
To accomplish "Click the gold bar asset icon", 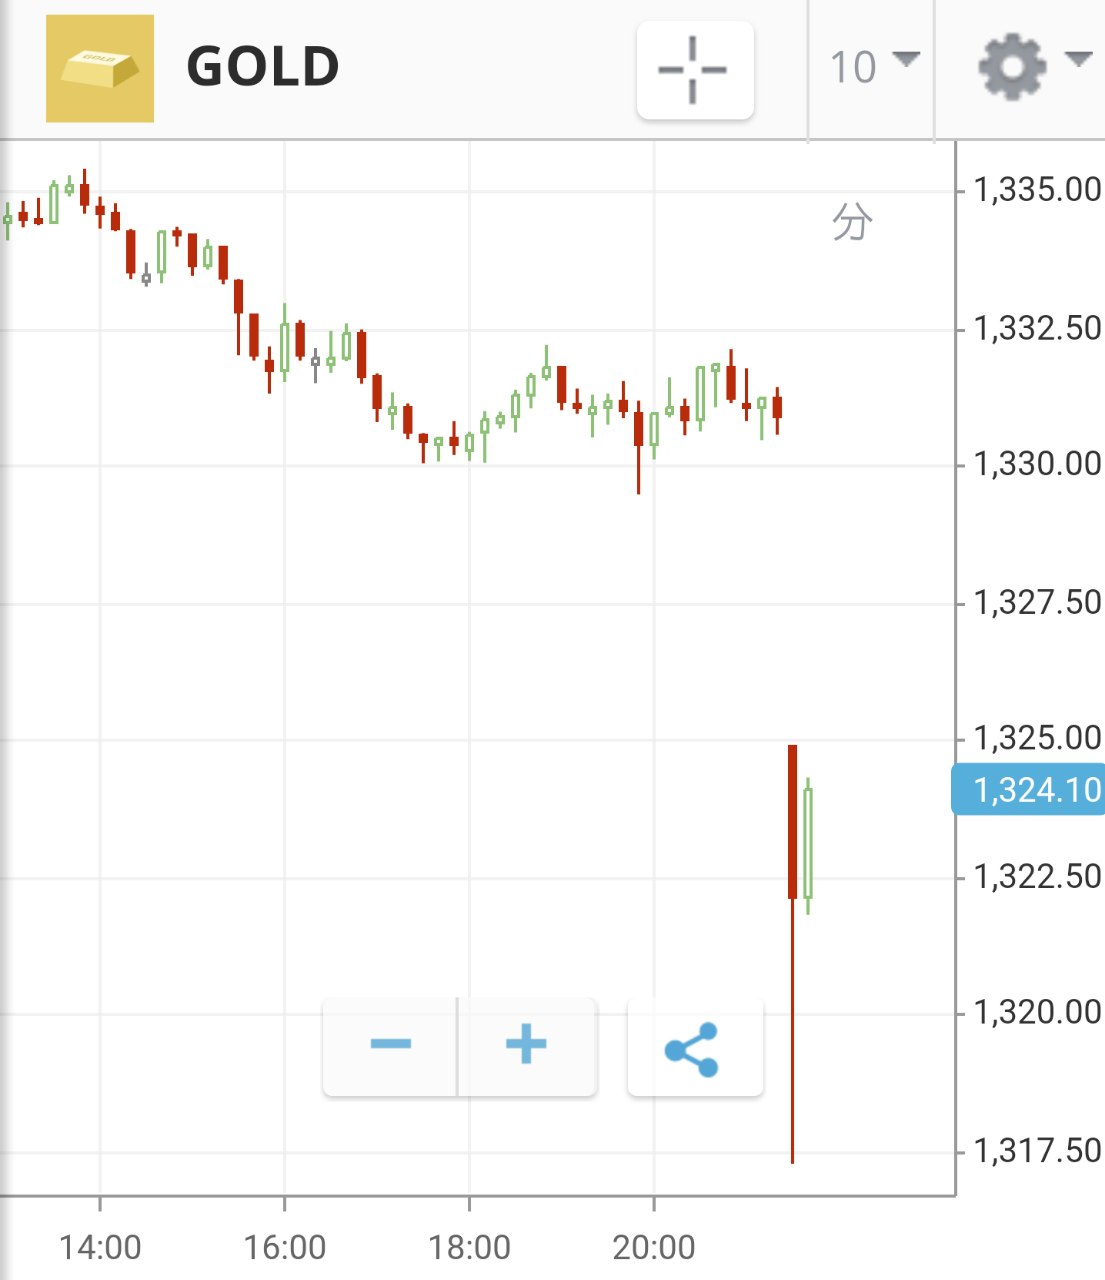I will tap(100, 68).
